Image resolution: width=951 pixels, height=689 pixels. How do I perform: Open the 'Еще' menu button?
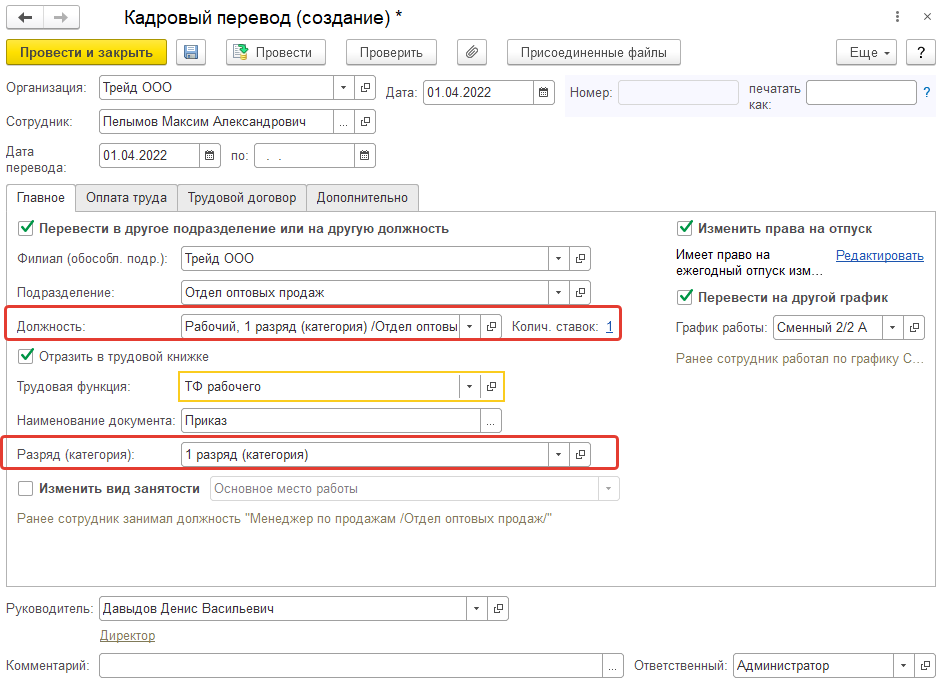point(866,53)
